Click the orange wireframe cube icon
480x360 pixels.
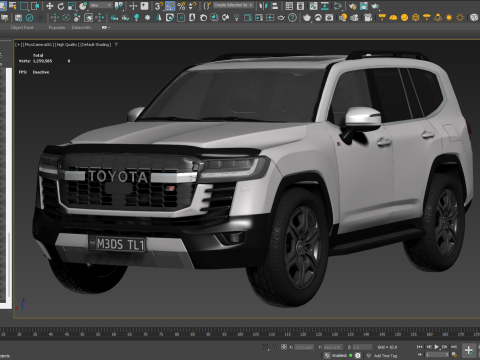pos(415,17)
